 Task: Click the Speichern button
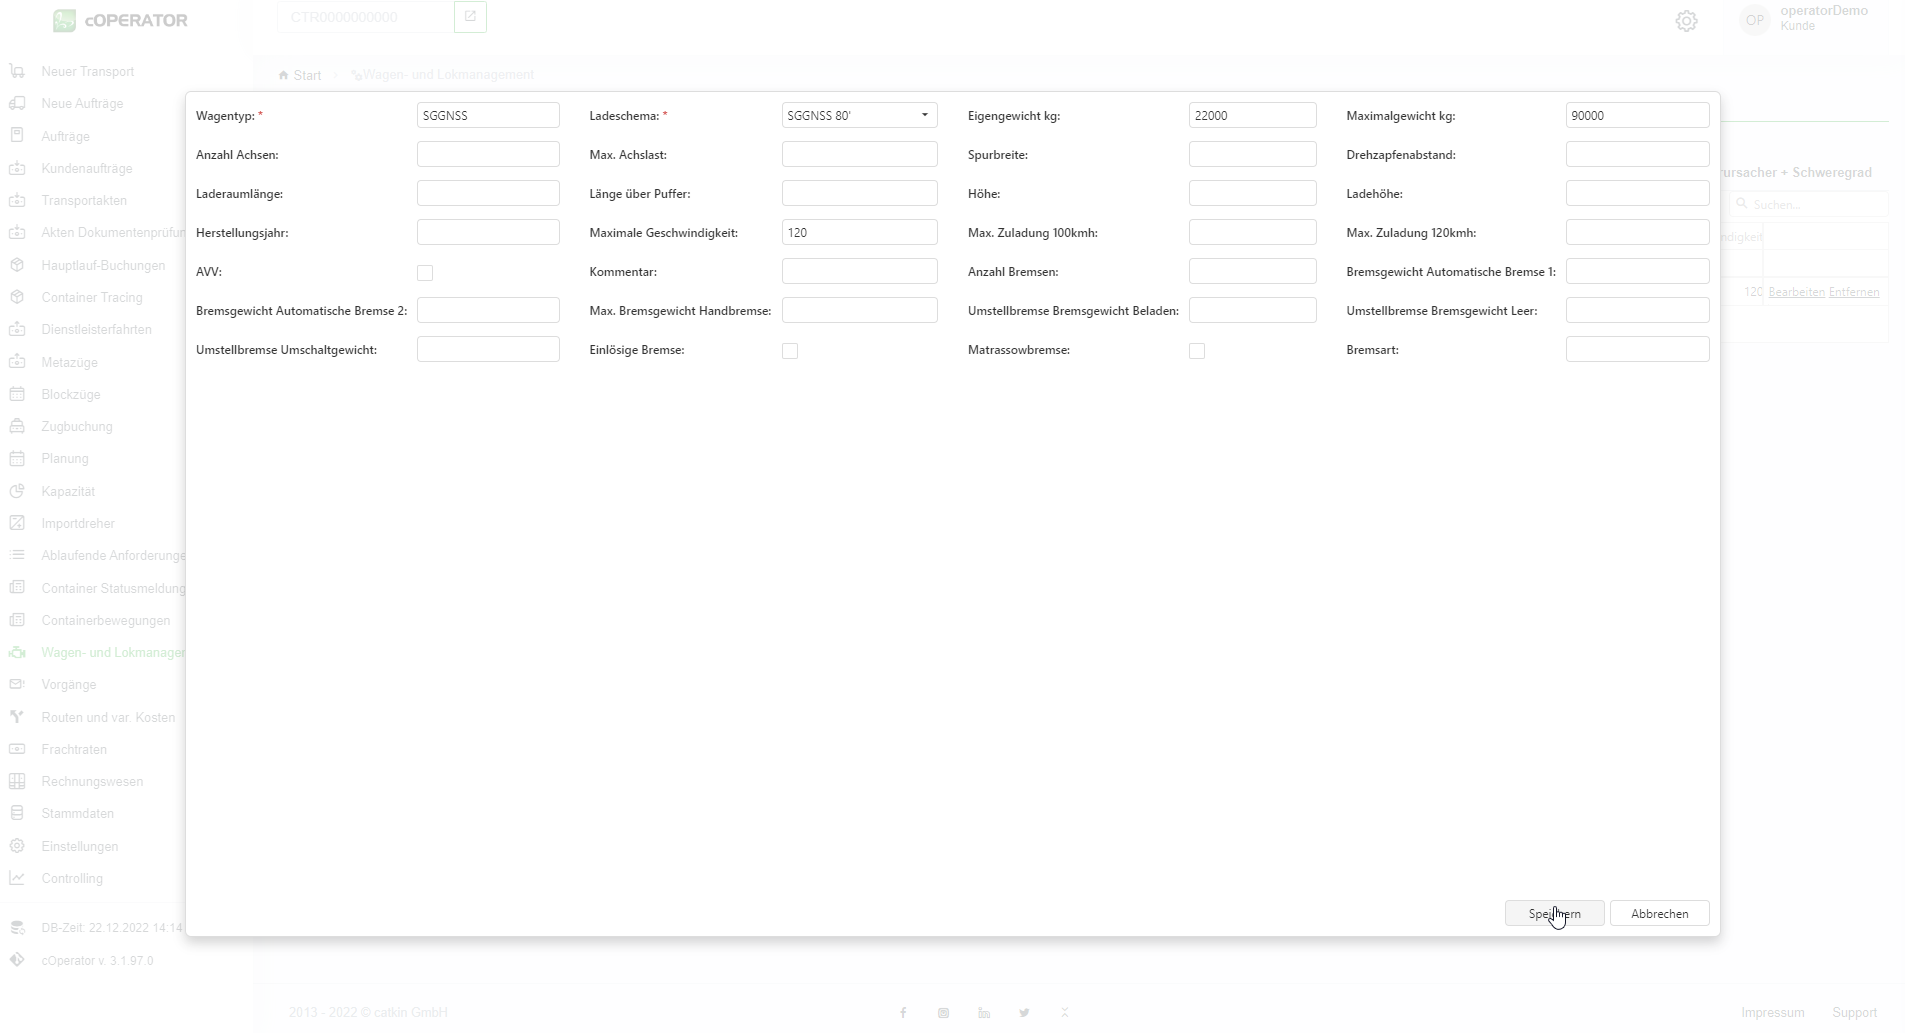pyautogui.click(x=1554, y=914)
